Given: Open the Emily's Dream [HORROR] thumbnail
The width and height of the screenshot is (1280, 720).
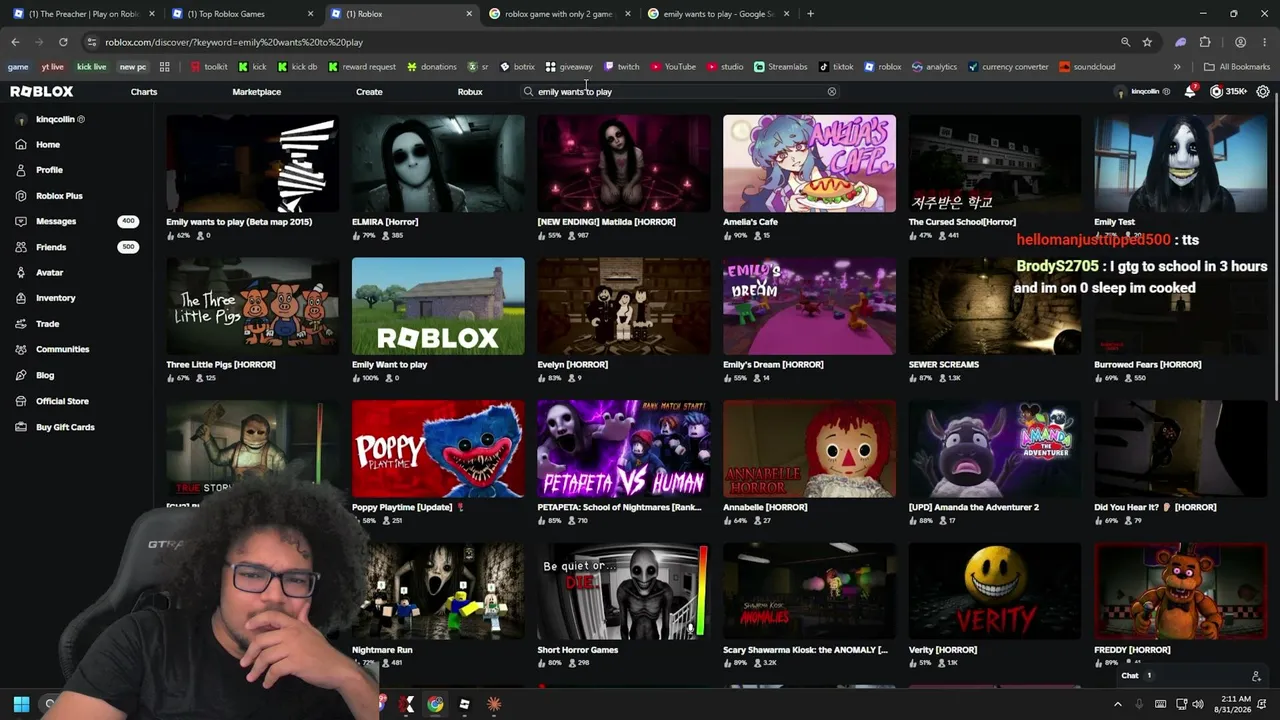Looking at the screenshot, I should pos(809,306).
